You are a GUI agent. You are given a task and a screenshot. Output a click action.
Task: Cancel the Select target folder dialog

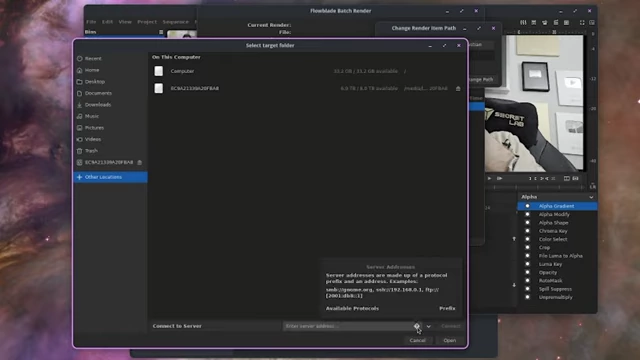point(418,340)
